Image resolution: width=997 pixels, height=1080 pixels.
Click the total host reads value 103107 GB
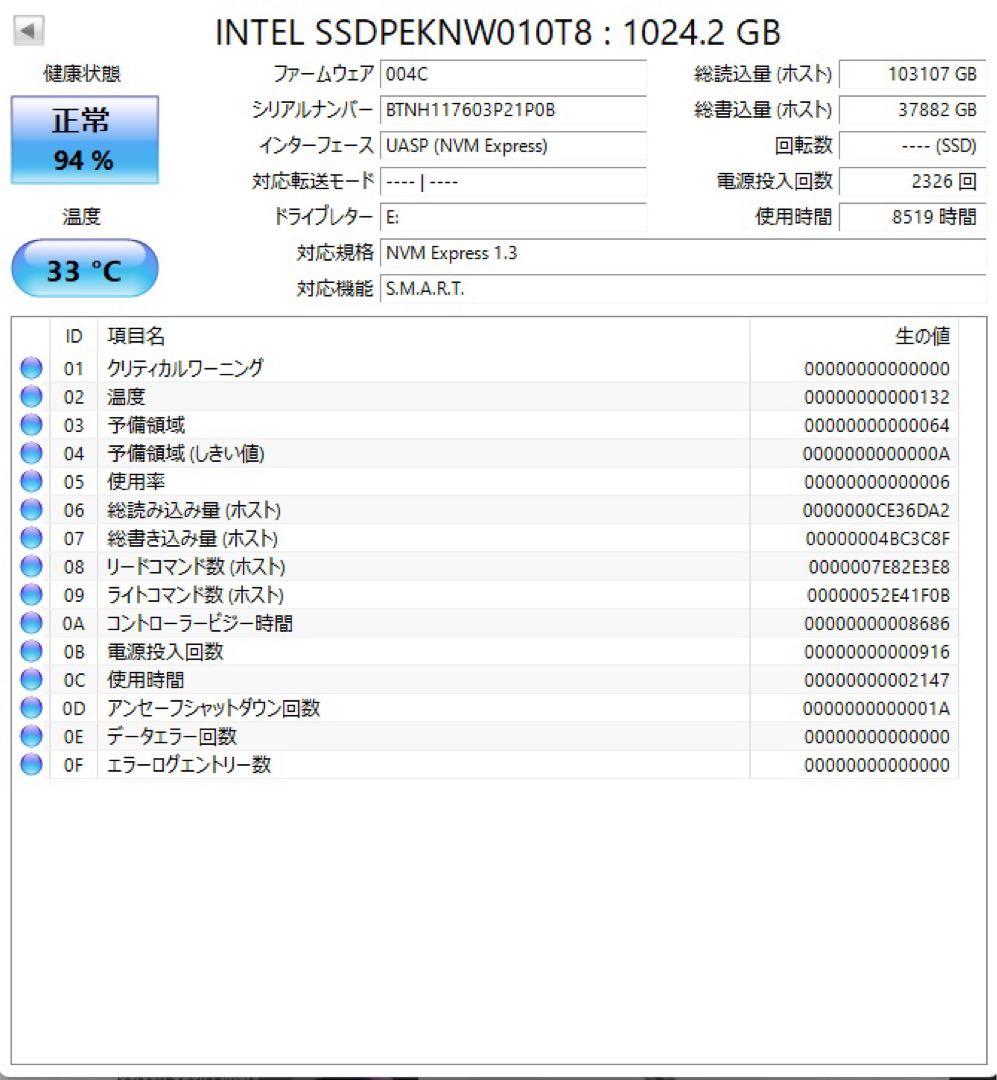(912, 74)
